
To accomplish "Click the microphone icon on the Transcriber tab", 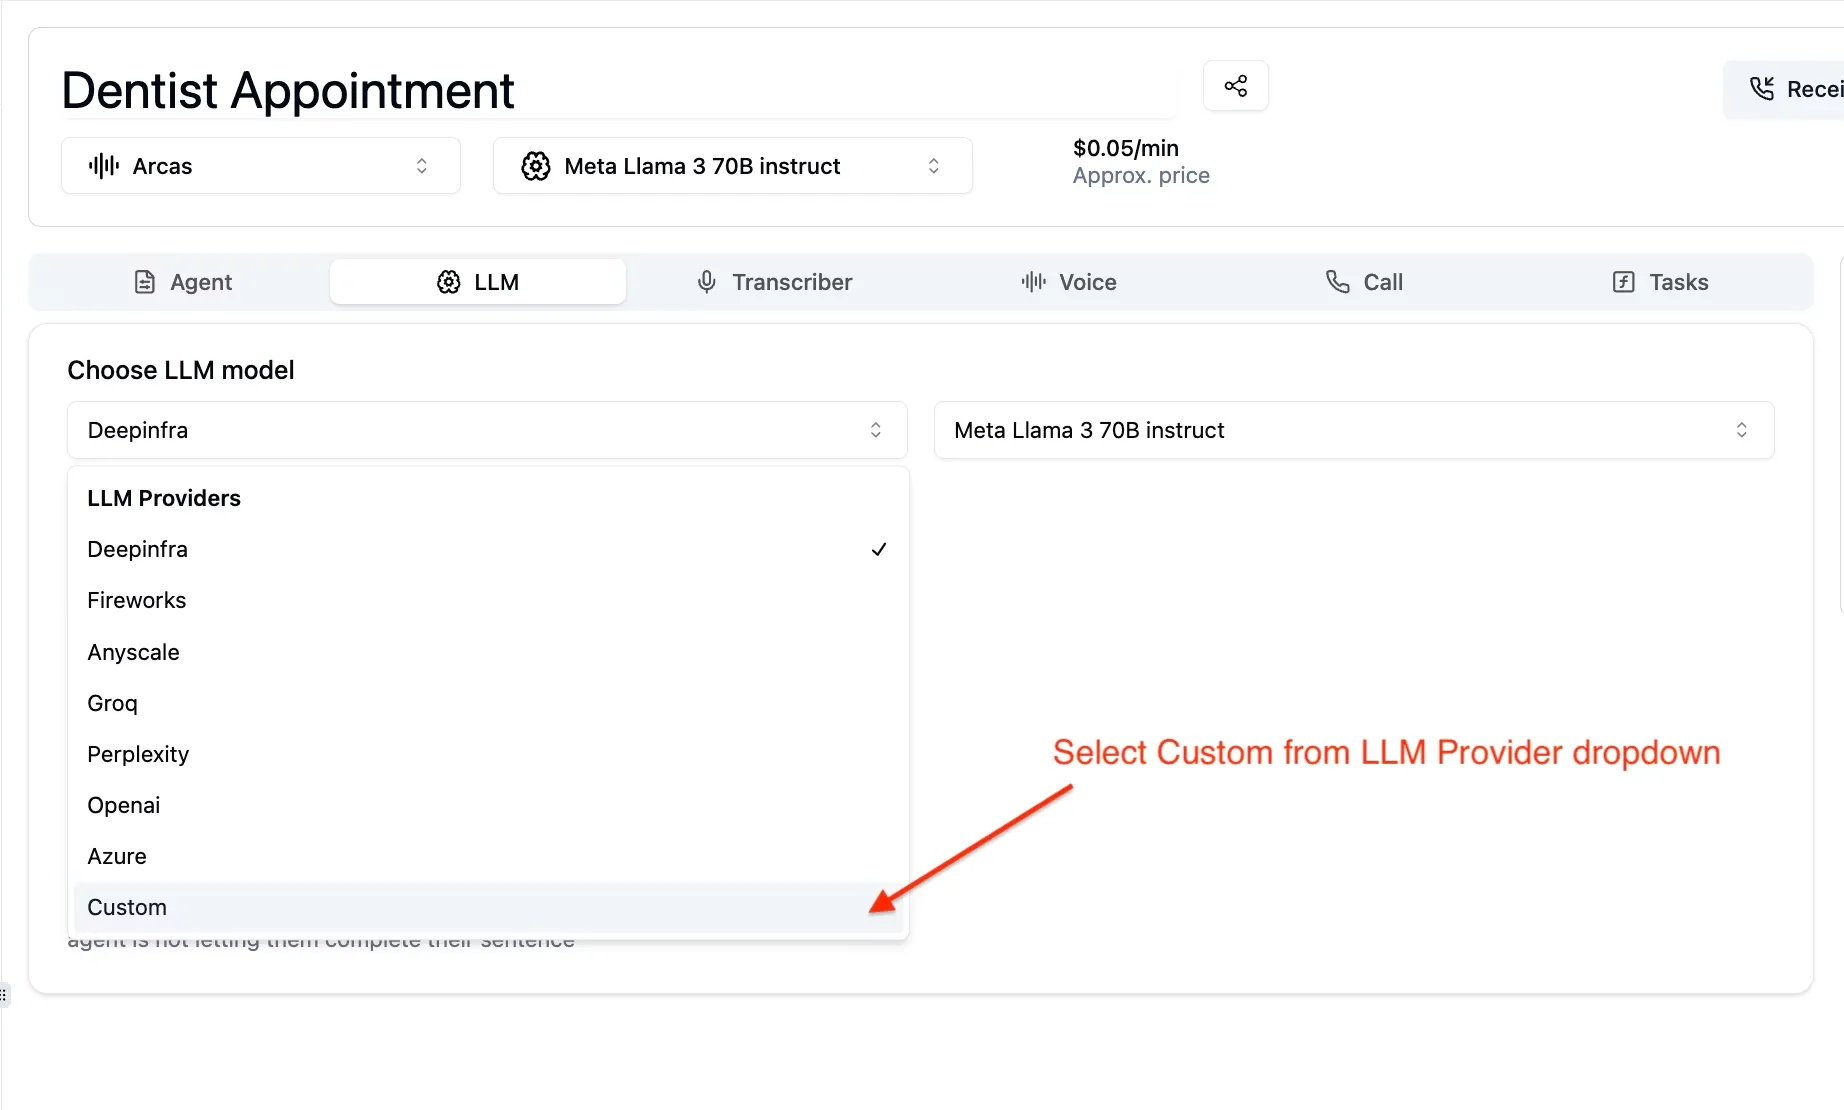I will coord(707,282).
